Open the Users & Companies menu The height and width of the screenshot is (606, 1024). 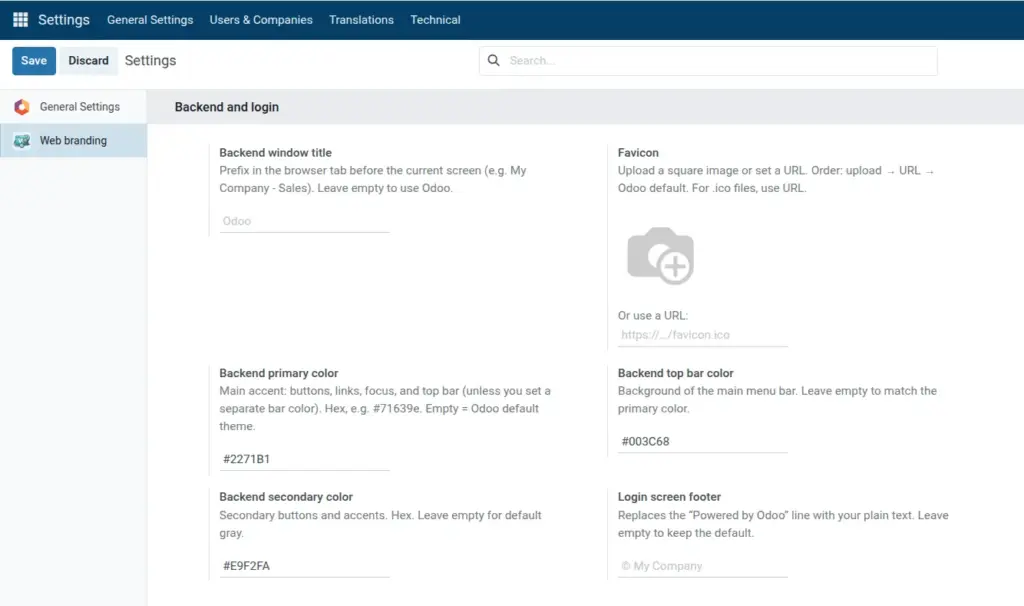click(261, 20)
